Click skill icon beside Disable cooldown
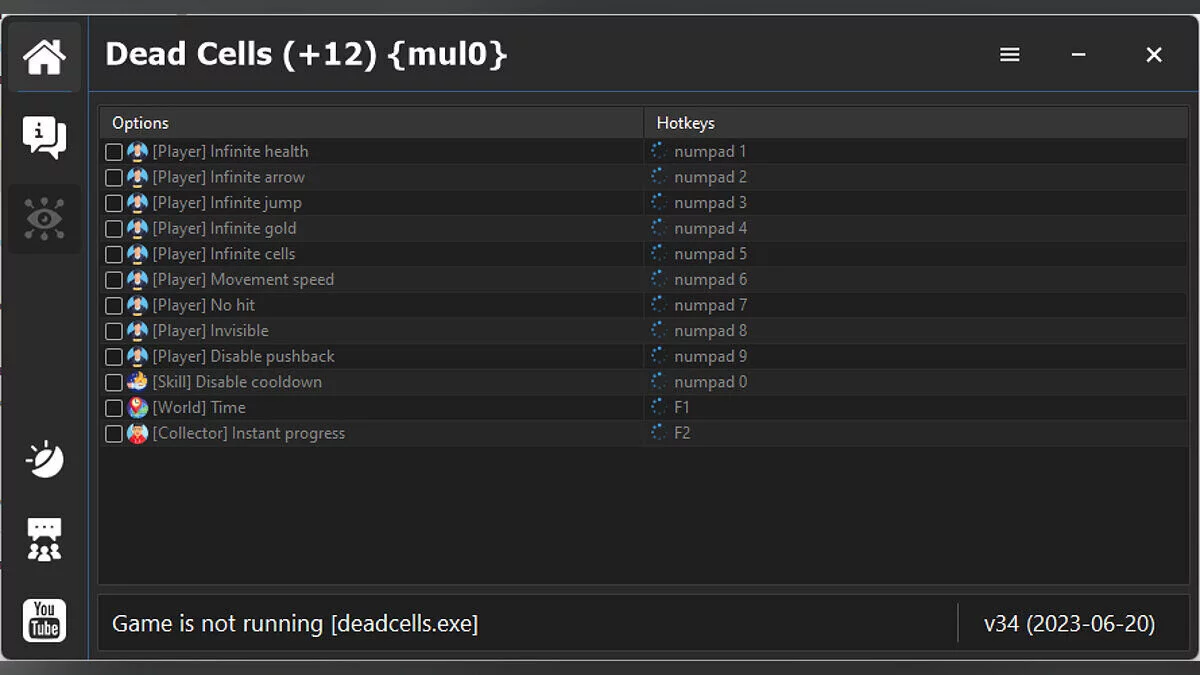Viewport: 1200px width, 675px height. point(138,382)
